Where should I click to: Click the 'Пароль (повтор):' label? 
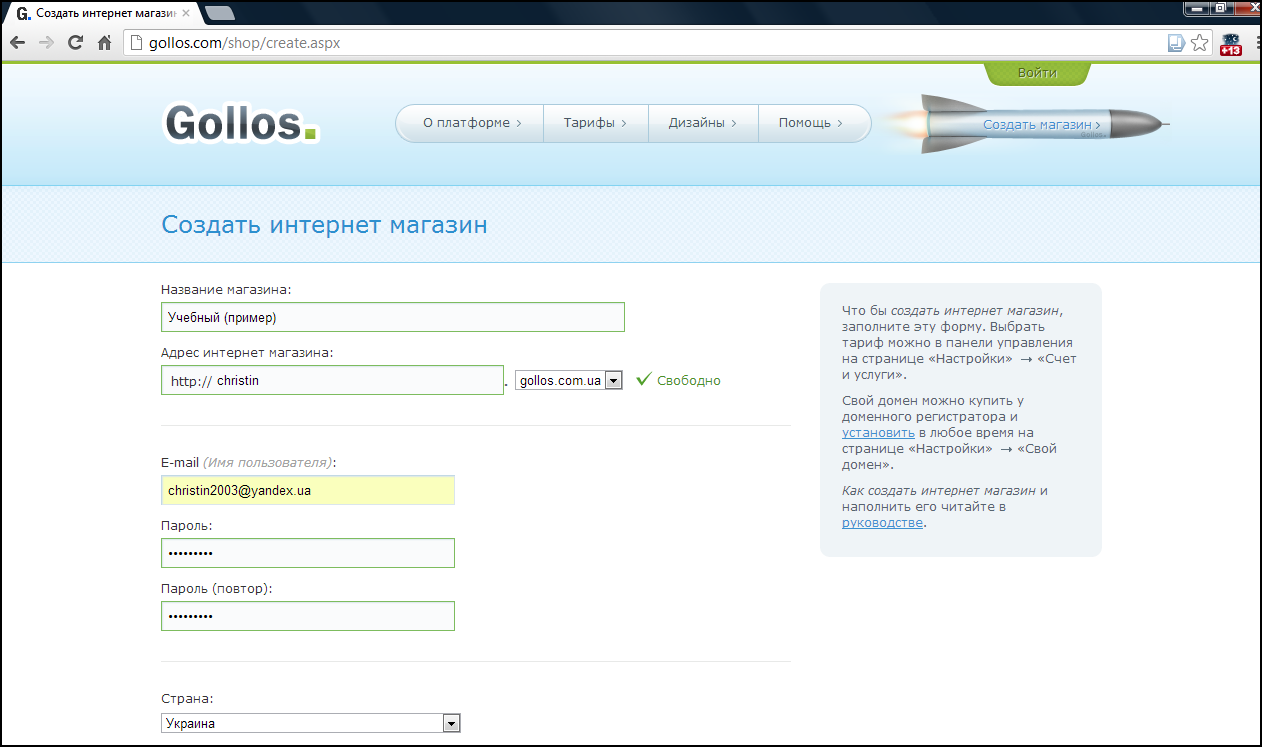coord(217,588)
